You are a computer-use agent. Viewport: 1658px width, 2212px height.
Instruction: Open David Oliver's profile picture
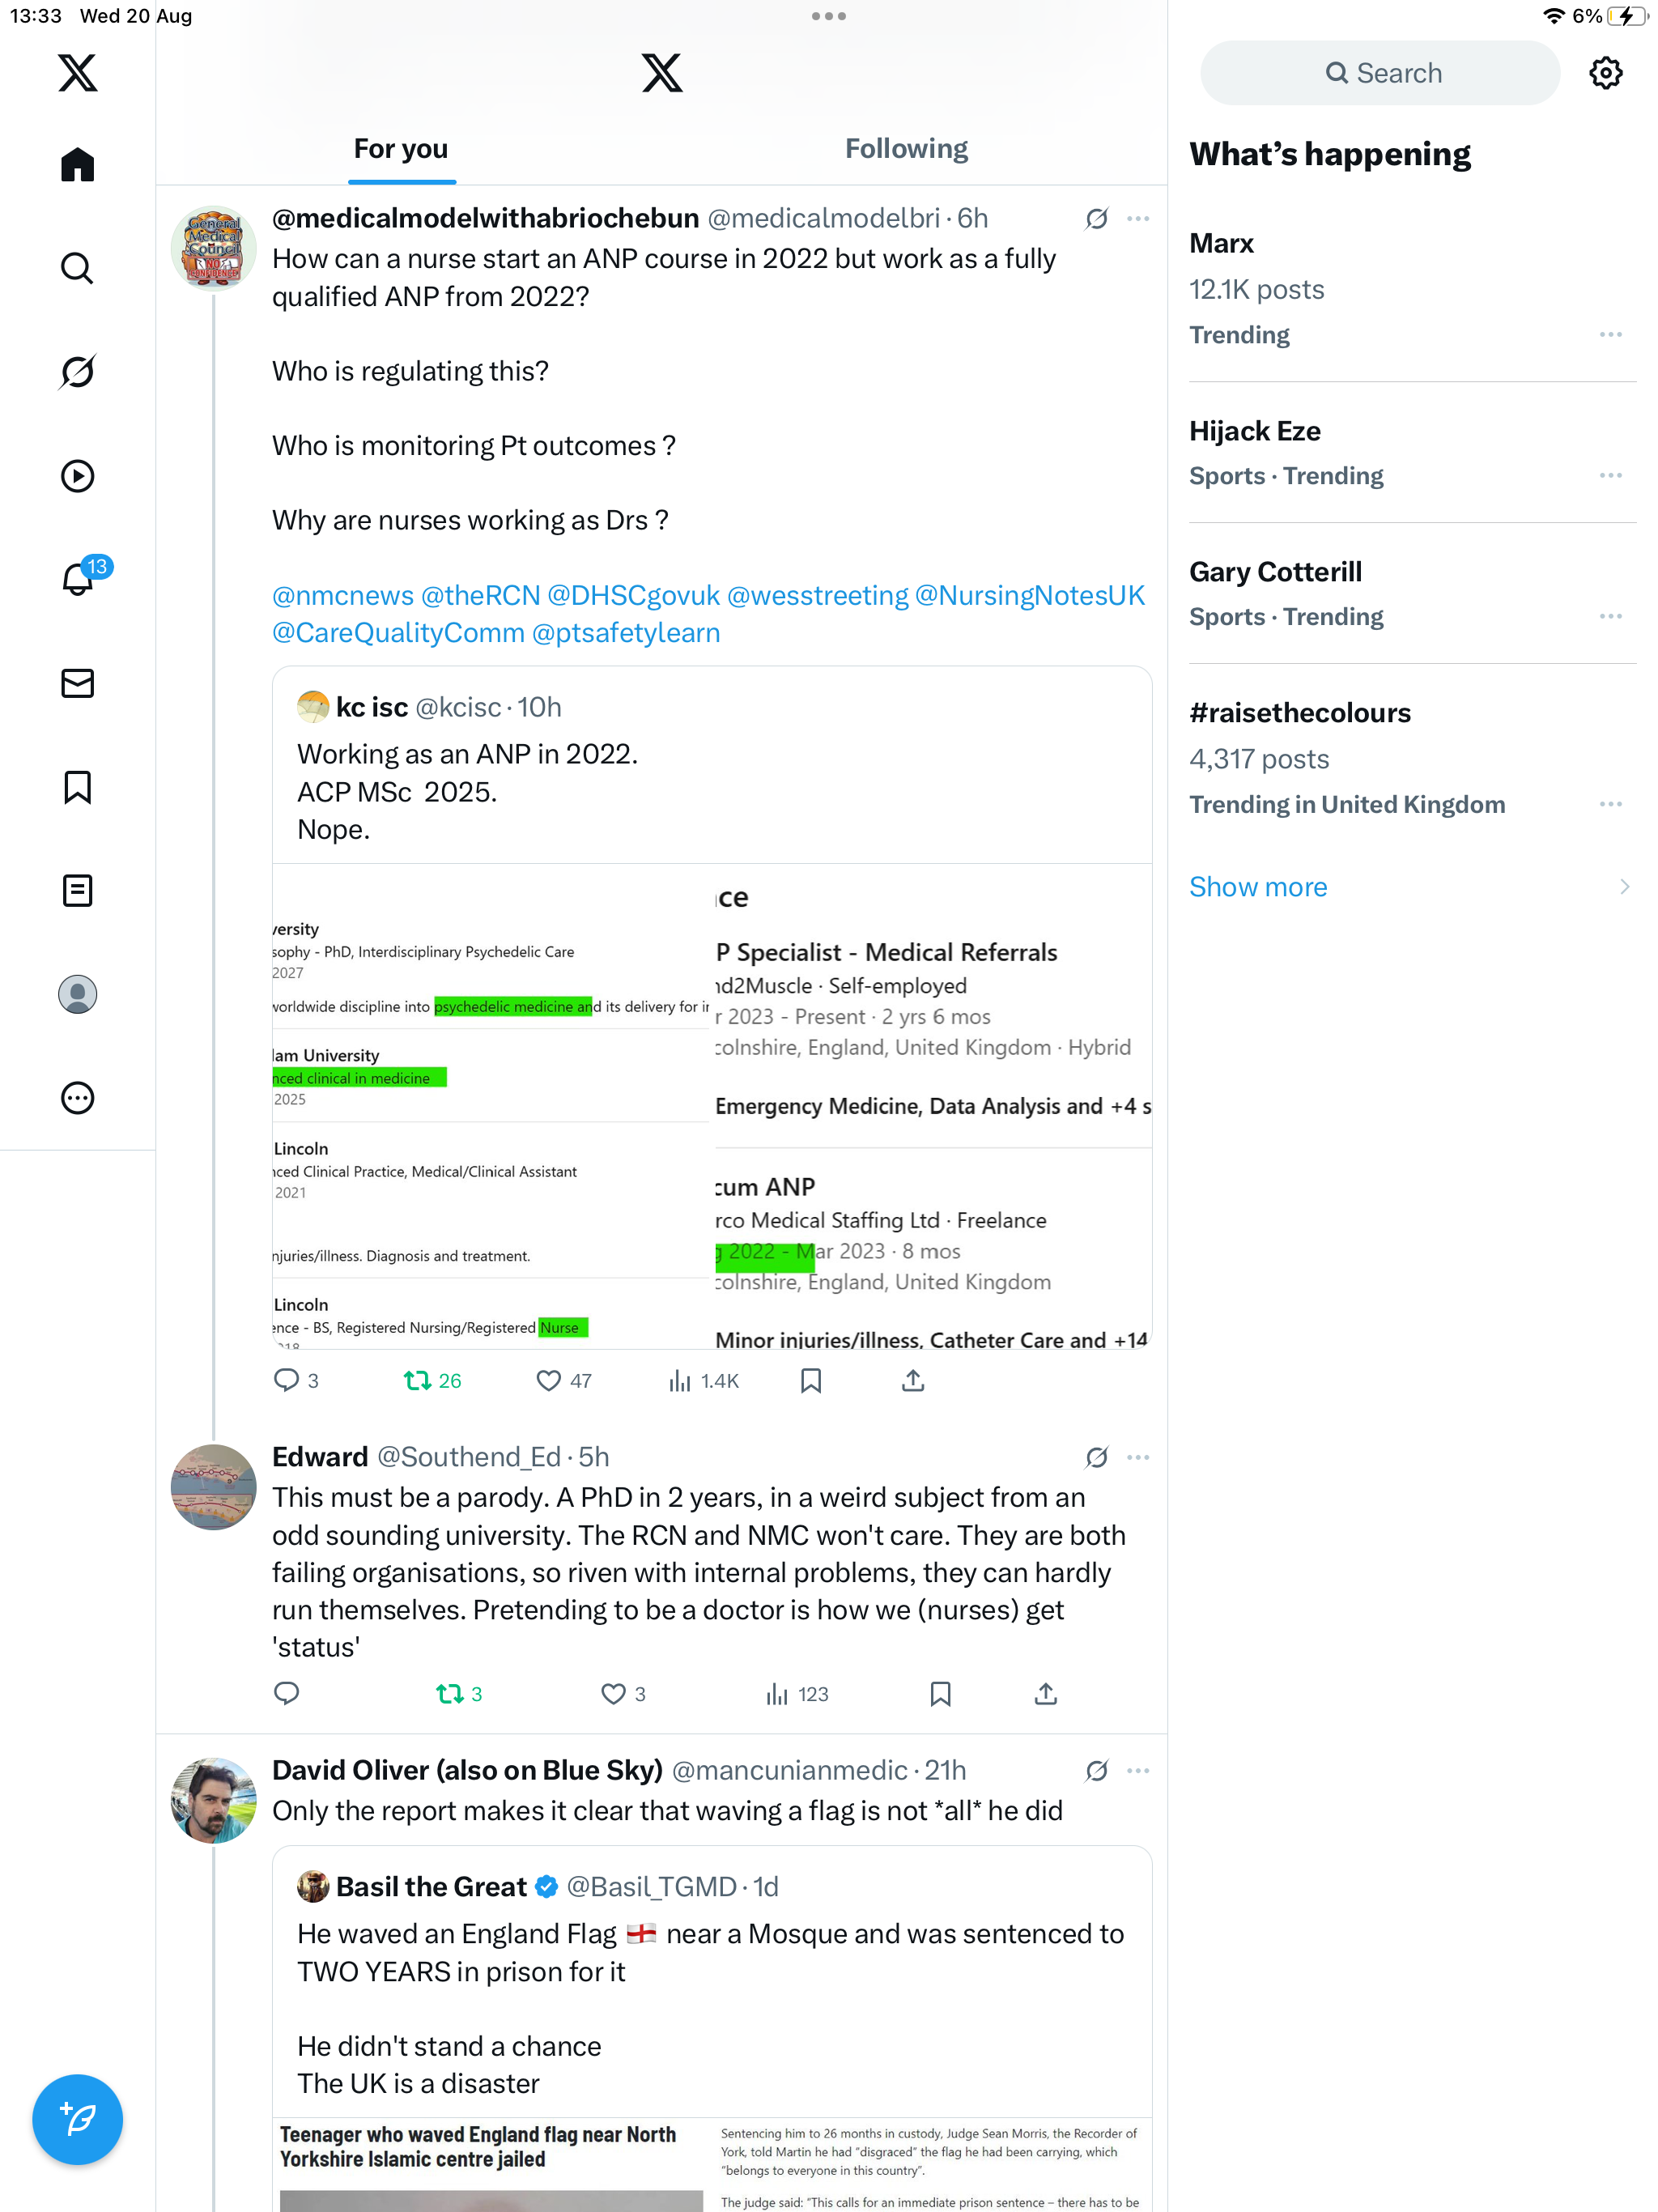(x=213, y=1800)
